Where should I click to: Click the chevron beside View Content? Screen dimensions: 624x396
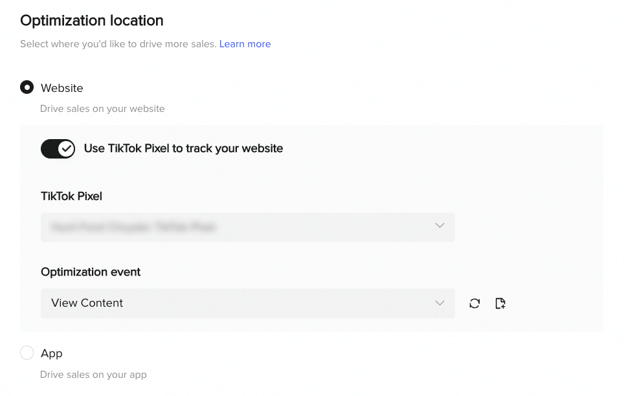(440, 303)
